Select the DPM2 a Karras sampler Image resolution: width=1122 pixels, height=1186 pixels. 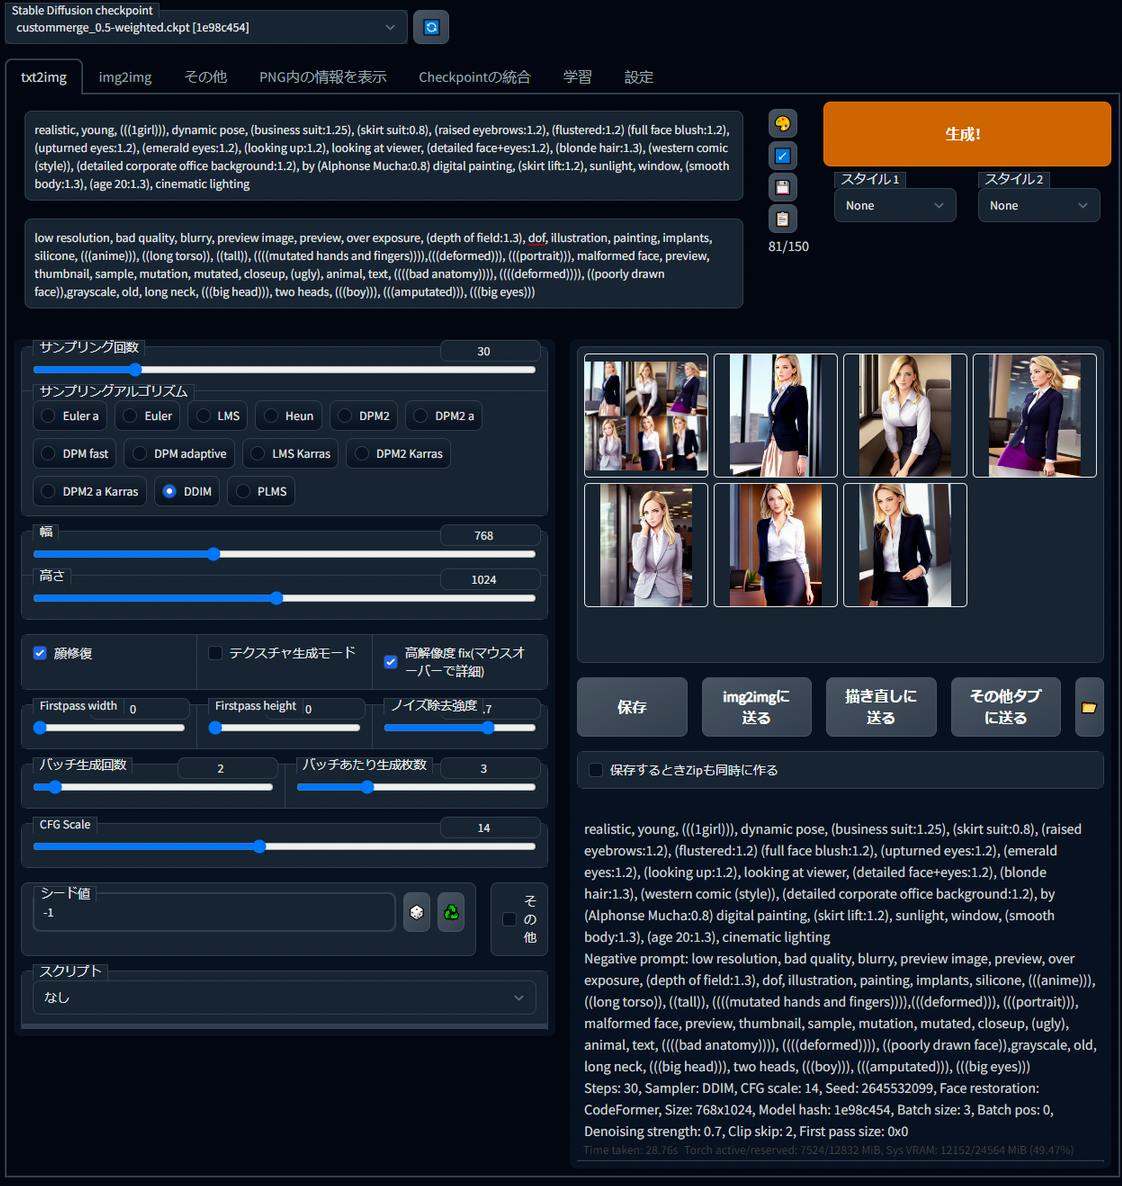click(x=90, y=492)
